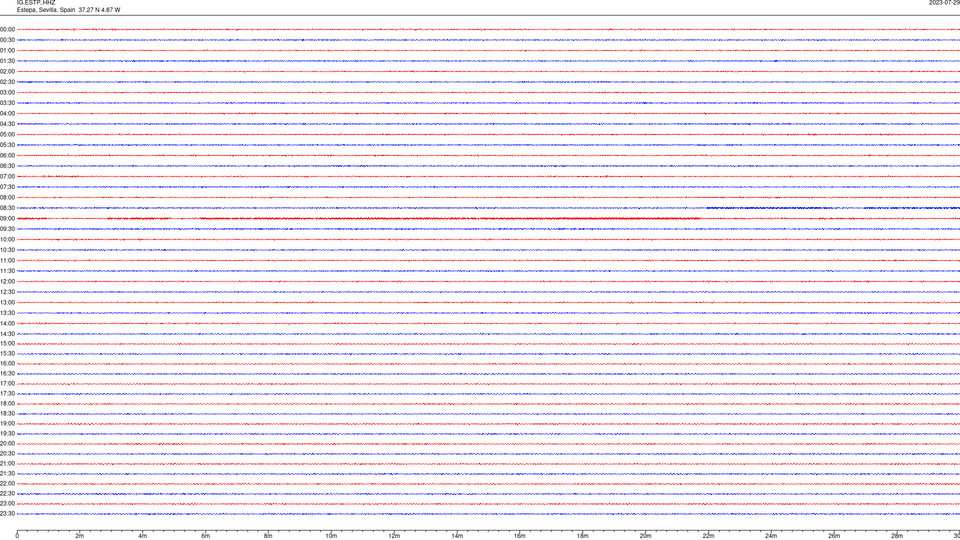Click the location text 'Estepa, Sevilla, Spain'
The width and height of the screenshot is (960, 540).
pos(46,10)
